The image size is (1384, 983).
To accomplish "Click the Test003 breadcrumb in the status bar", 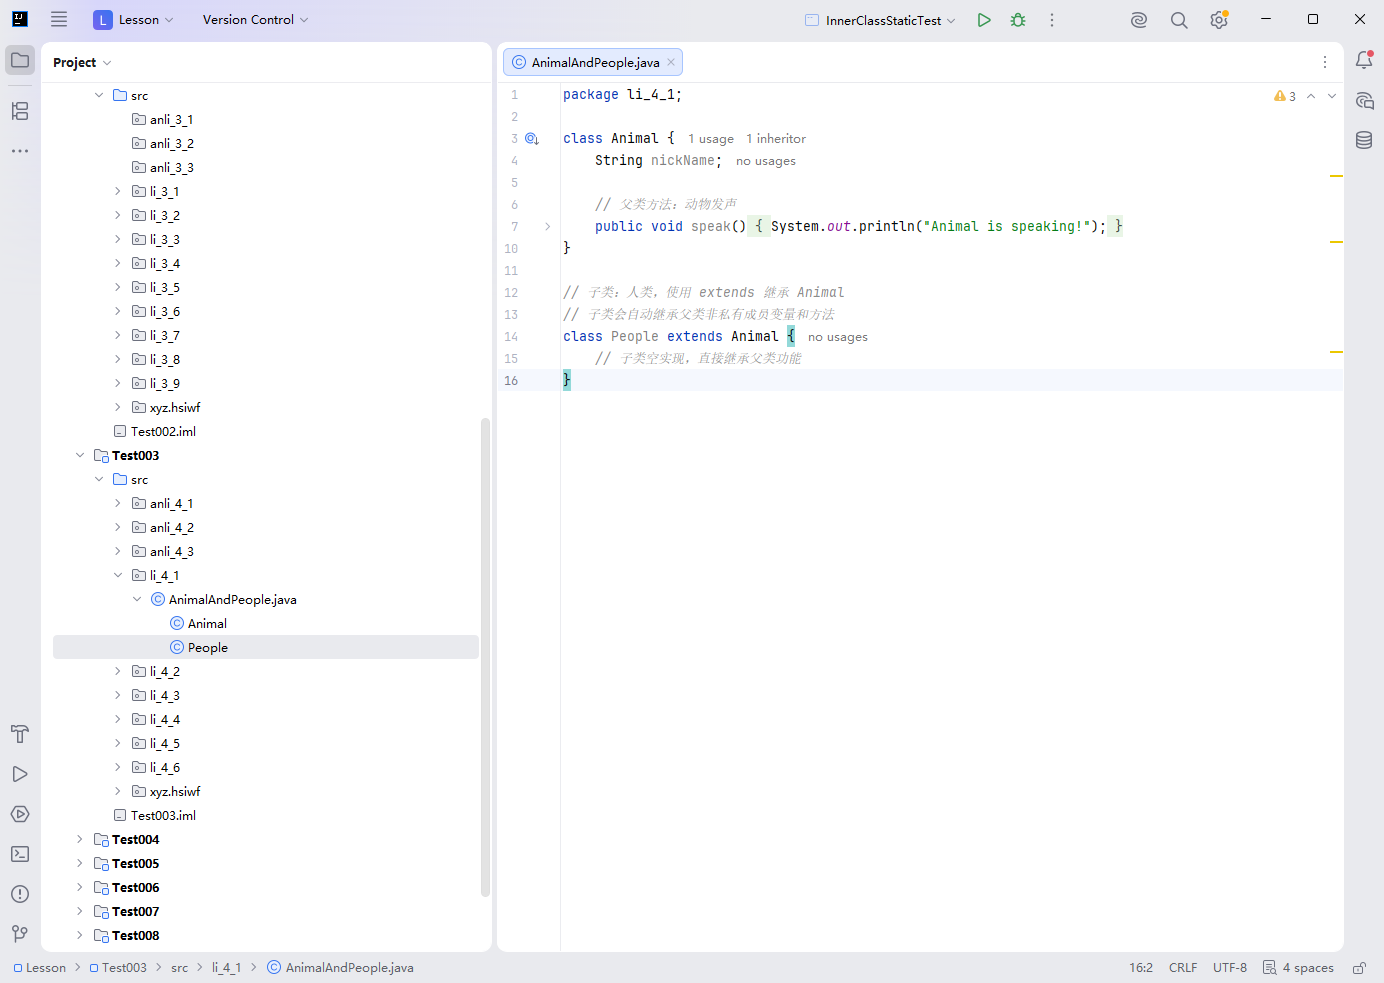I will tap(118, 968).
